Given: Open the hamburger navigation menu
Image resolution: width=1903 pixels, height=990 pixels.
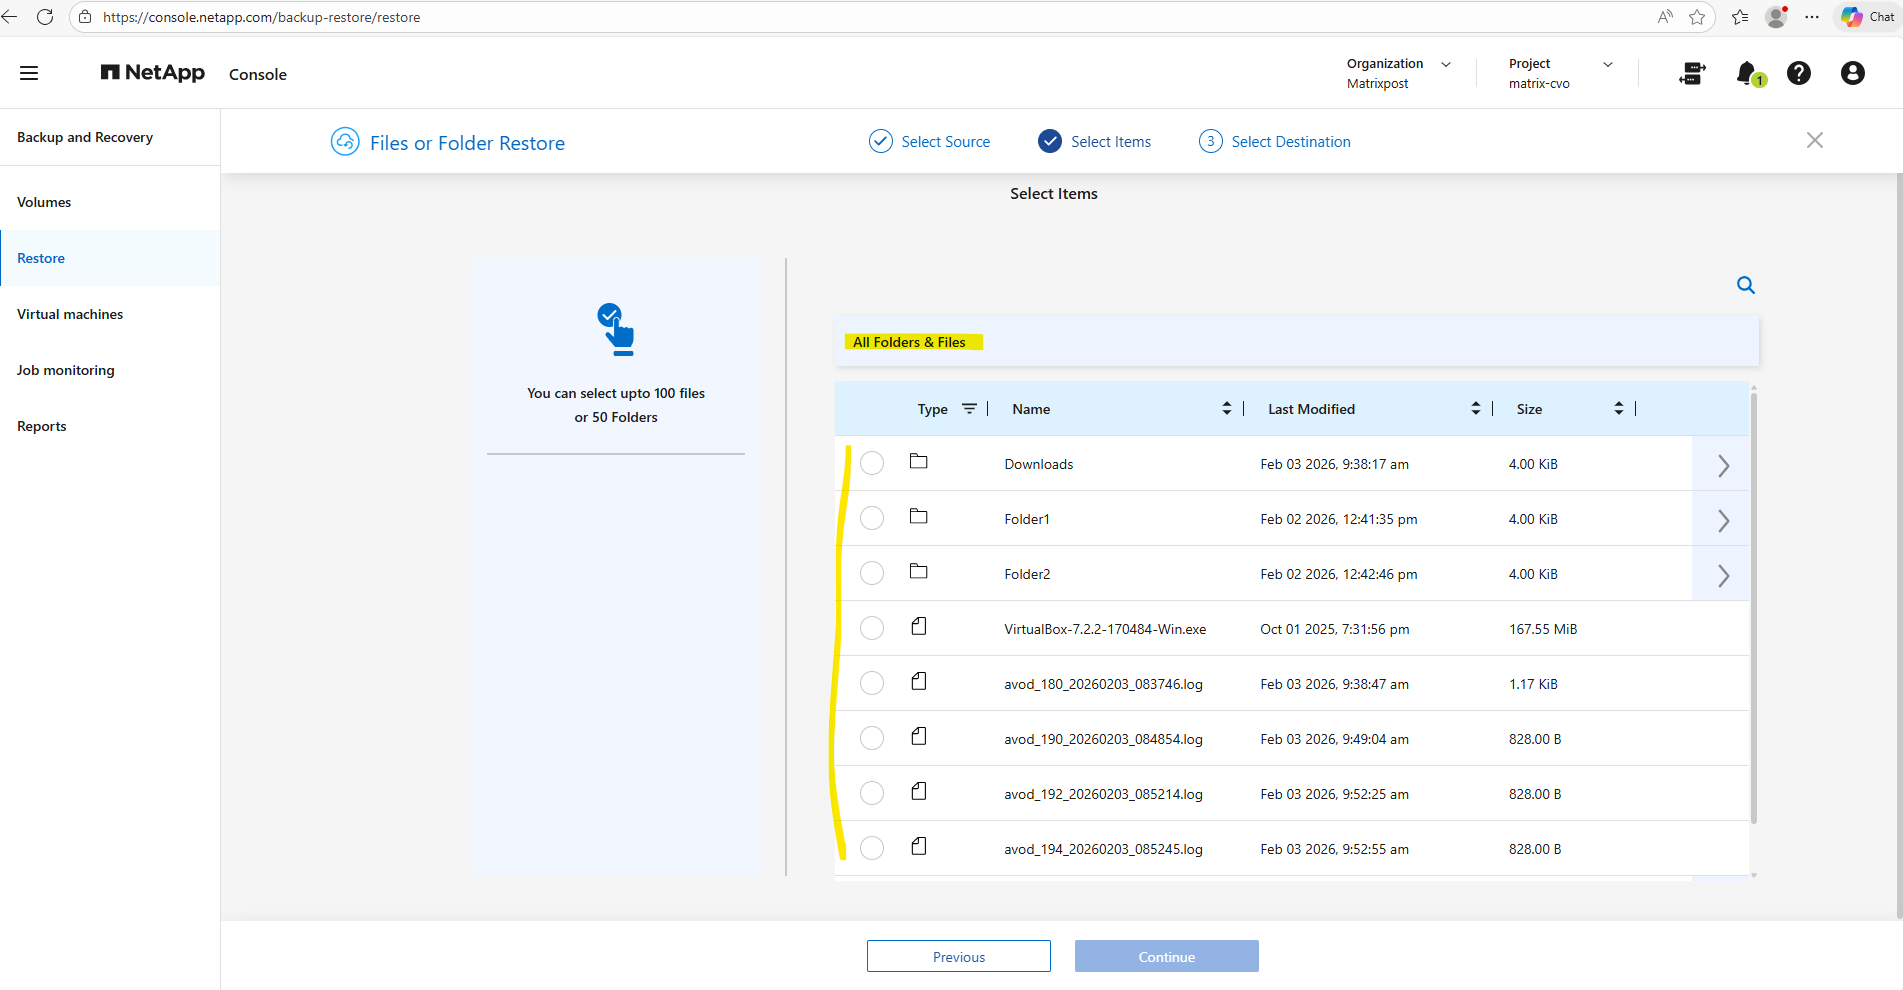Looking at the screenshot, I should click(x=29, y=73).
